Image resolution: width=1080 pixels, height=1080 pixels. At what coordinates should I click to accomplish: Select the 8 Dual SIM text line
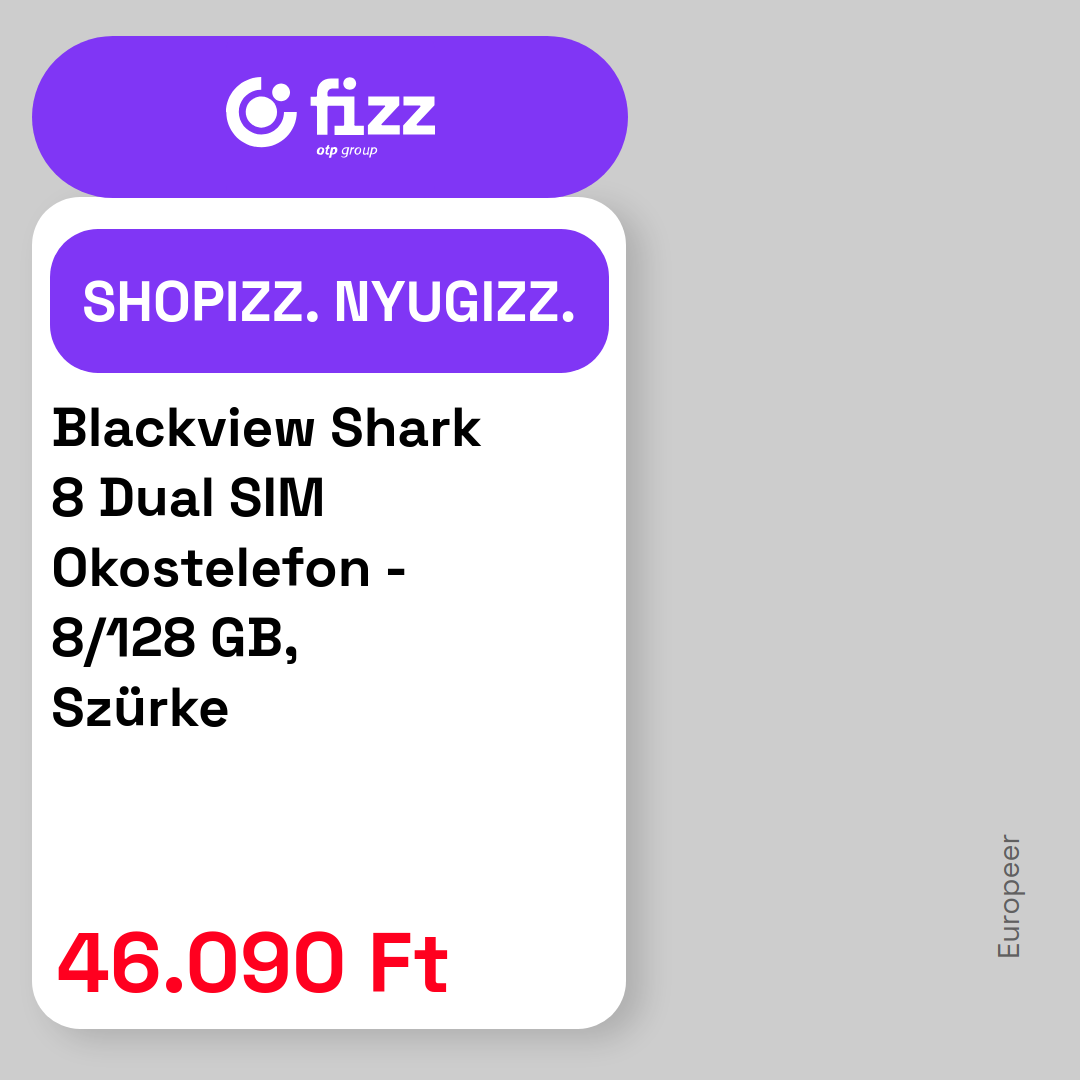tap(188, 497)
